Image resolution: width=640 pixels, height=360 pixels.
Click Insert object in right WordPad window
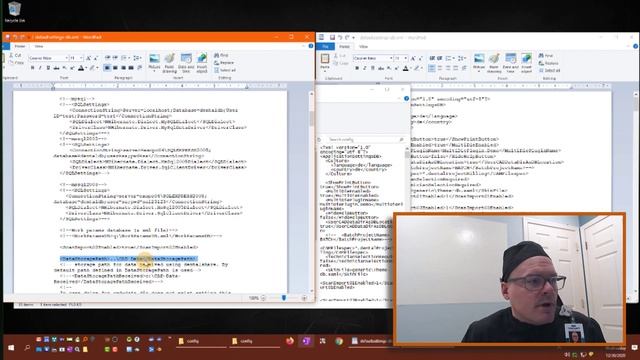[x=527, y=63]
